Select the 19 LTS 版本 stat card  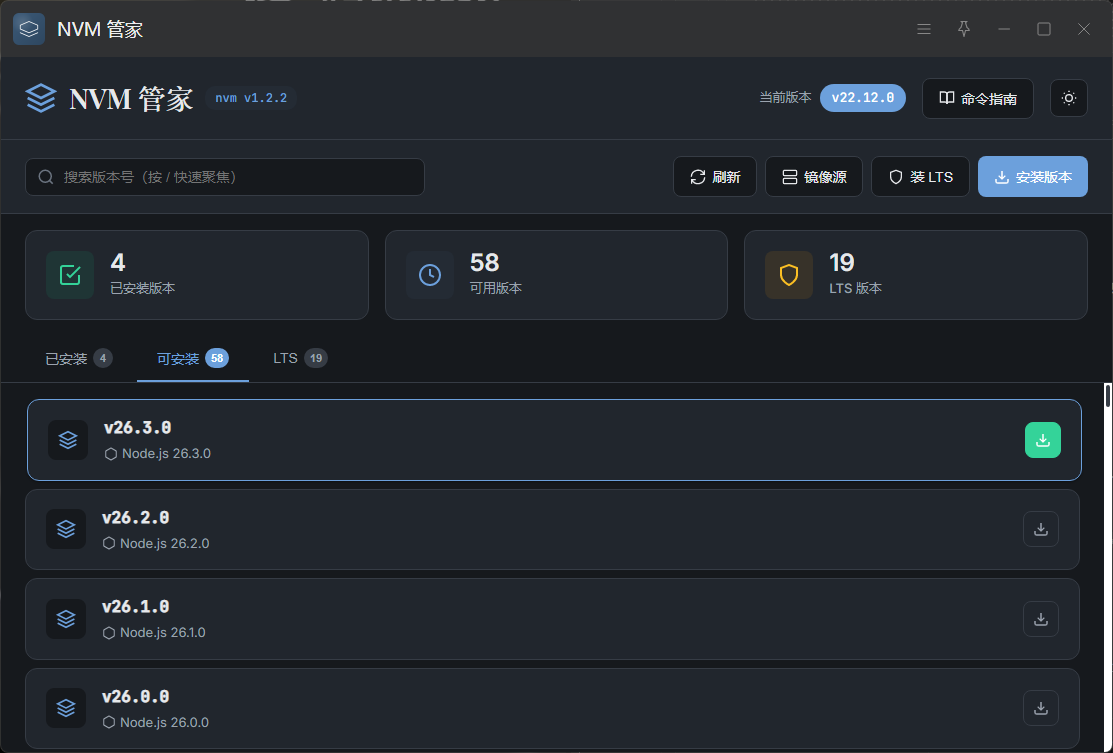coord(916,275)
